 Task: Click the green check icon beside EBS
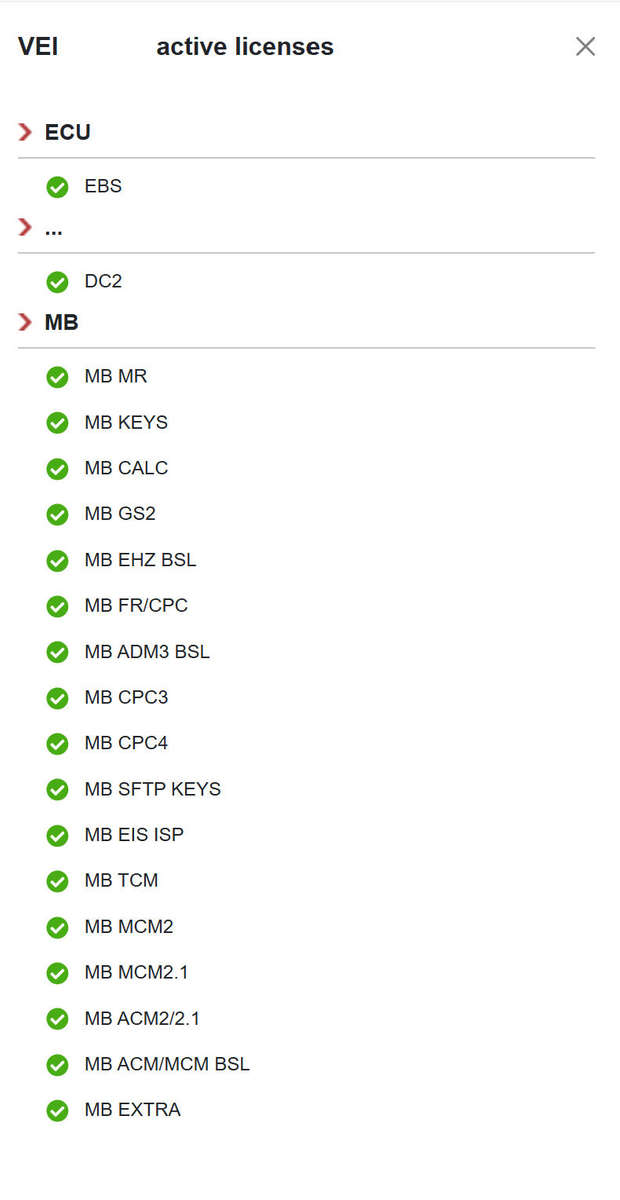pos(58,187)
